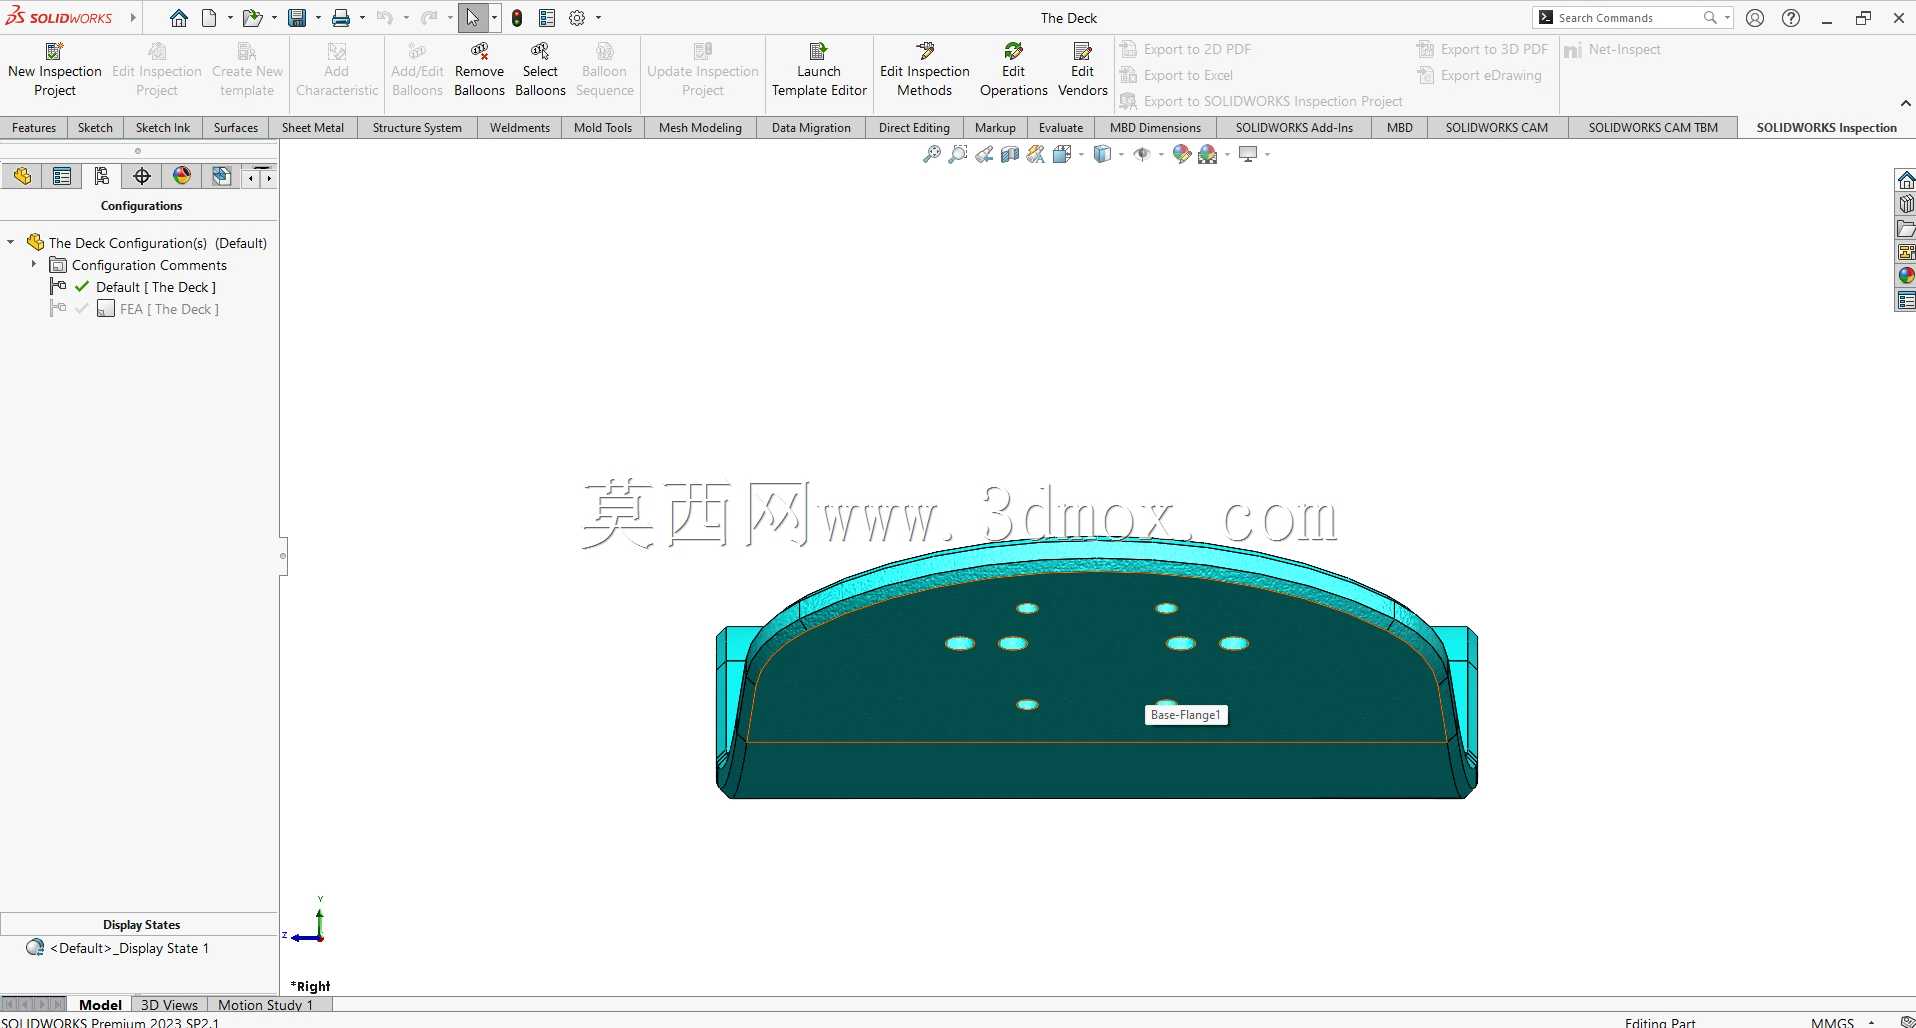Toggle the Select cursor tool
Image resolution: width=1916 pixels, height=1028 pixels.
point(472,18)
